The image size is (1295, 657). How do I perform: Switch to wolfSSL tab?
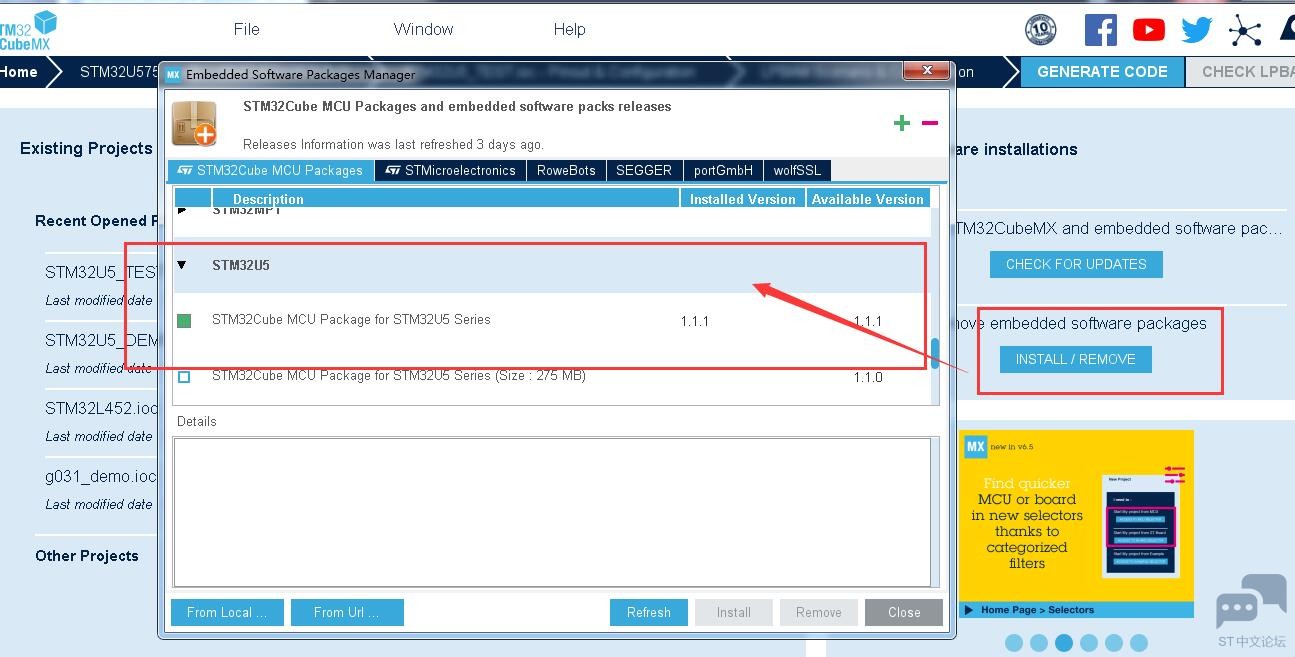coord(797,170)
